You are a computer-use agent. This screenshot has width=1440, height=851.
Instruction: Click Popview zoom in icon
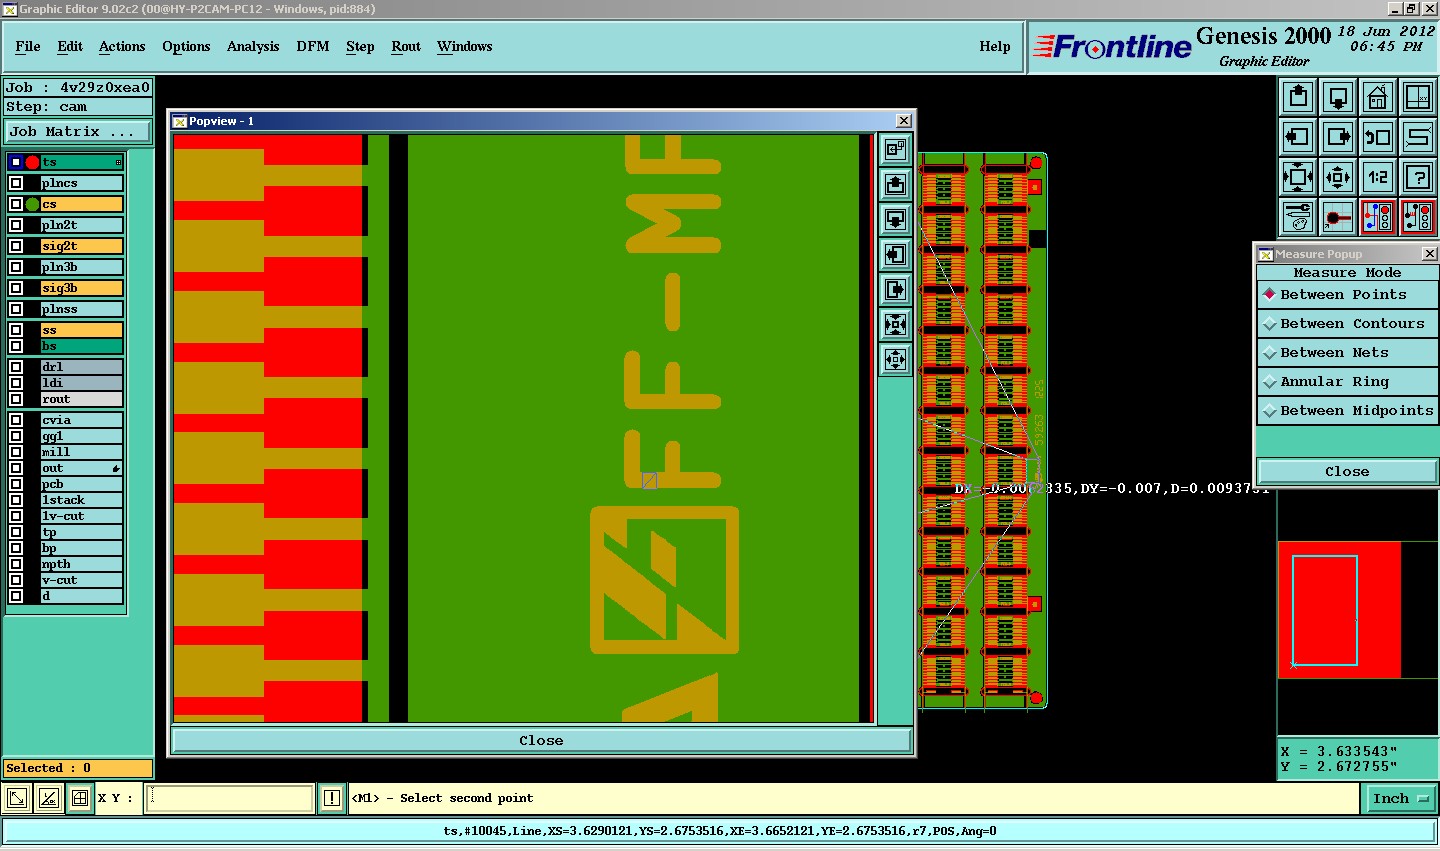[x=895, y=324]
